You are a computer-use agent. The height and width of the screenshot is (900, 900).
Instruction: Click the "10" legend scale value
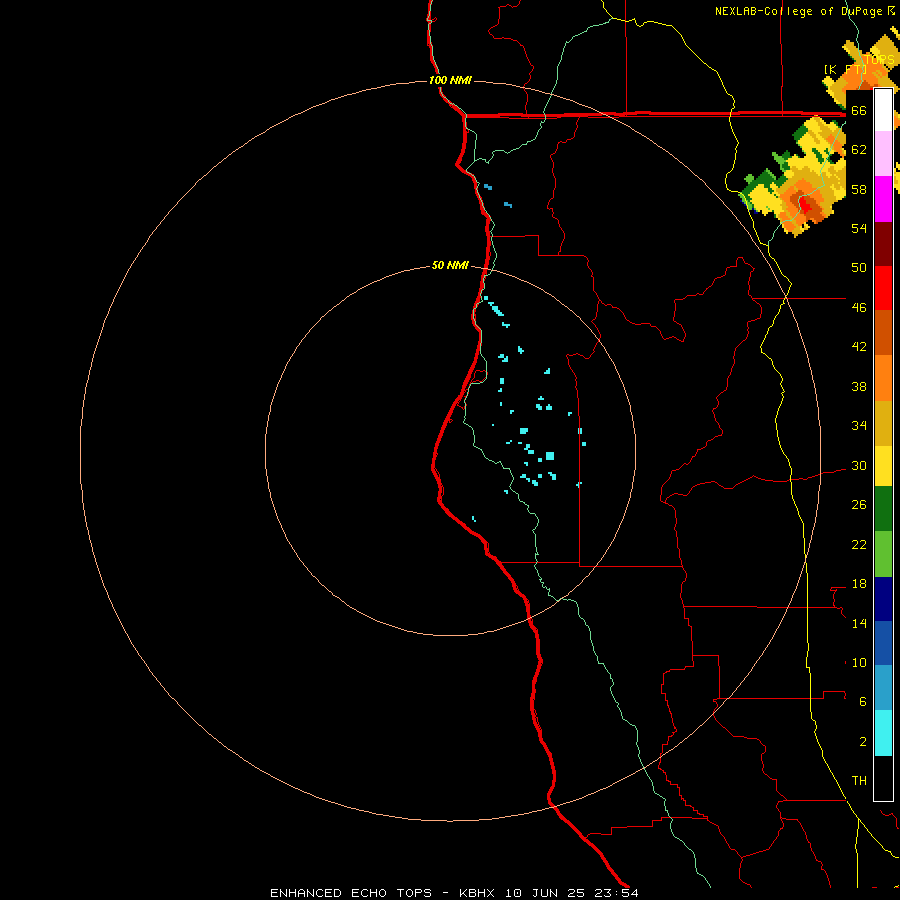pos(859,663)
